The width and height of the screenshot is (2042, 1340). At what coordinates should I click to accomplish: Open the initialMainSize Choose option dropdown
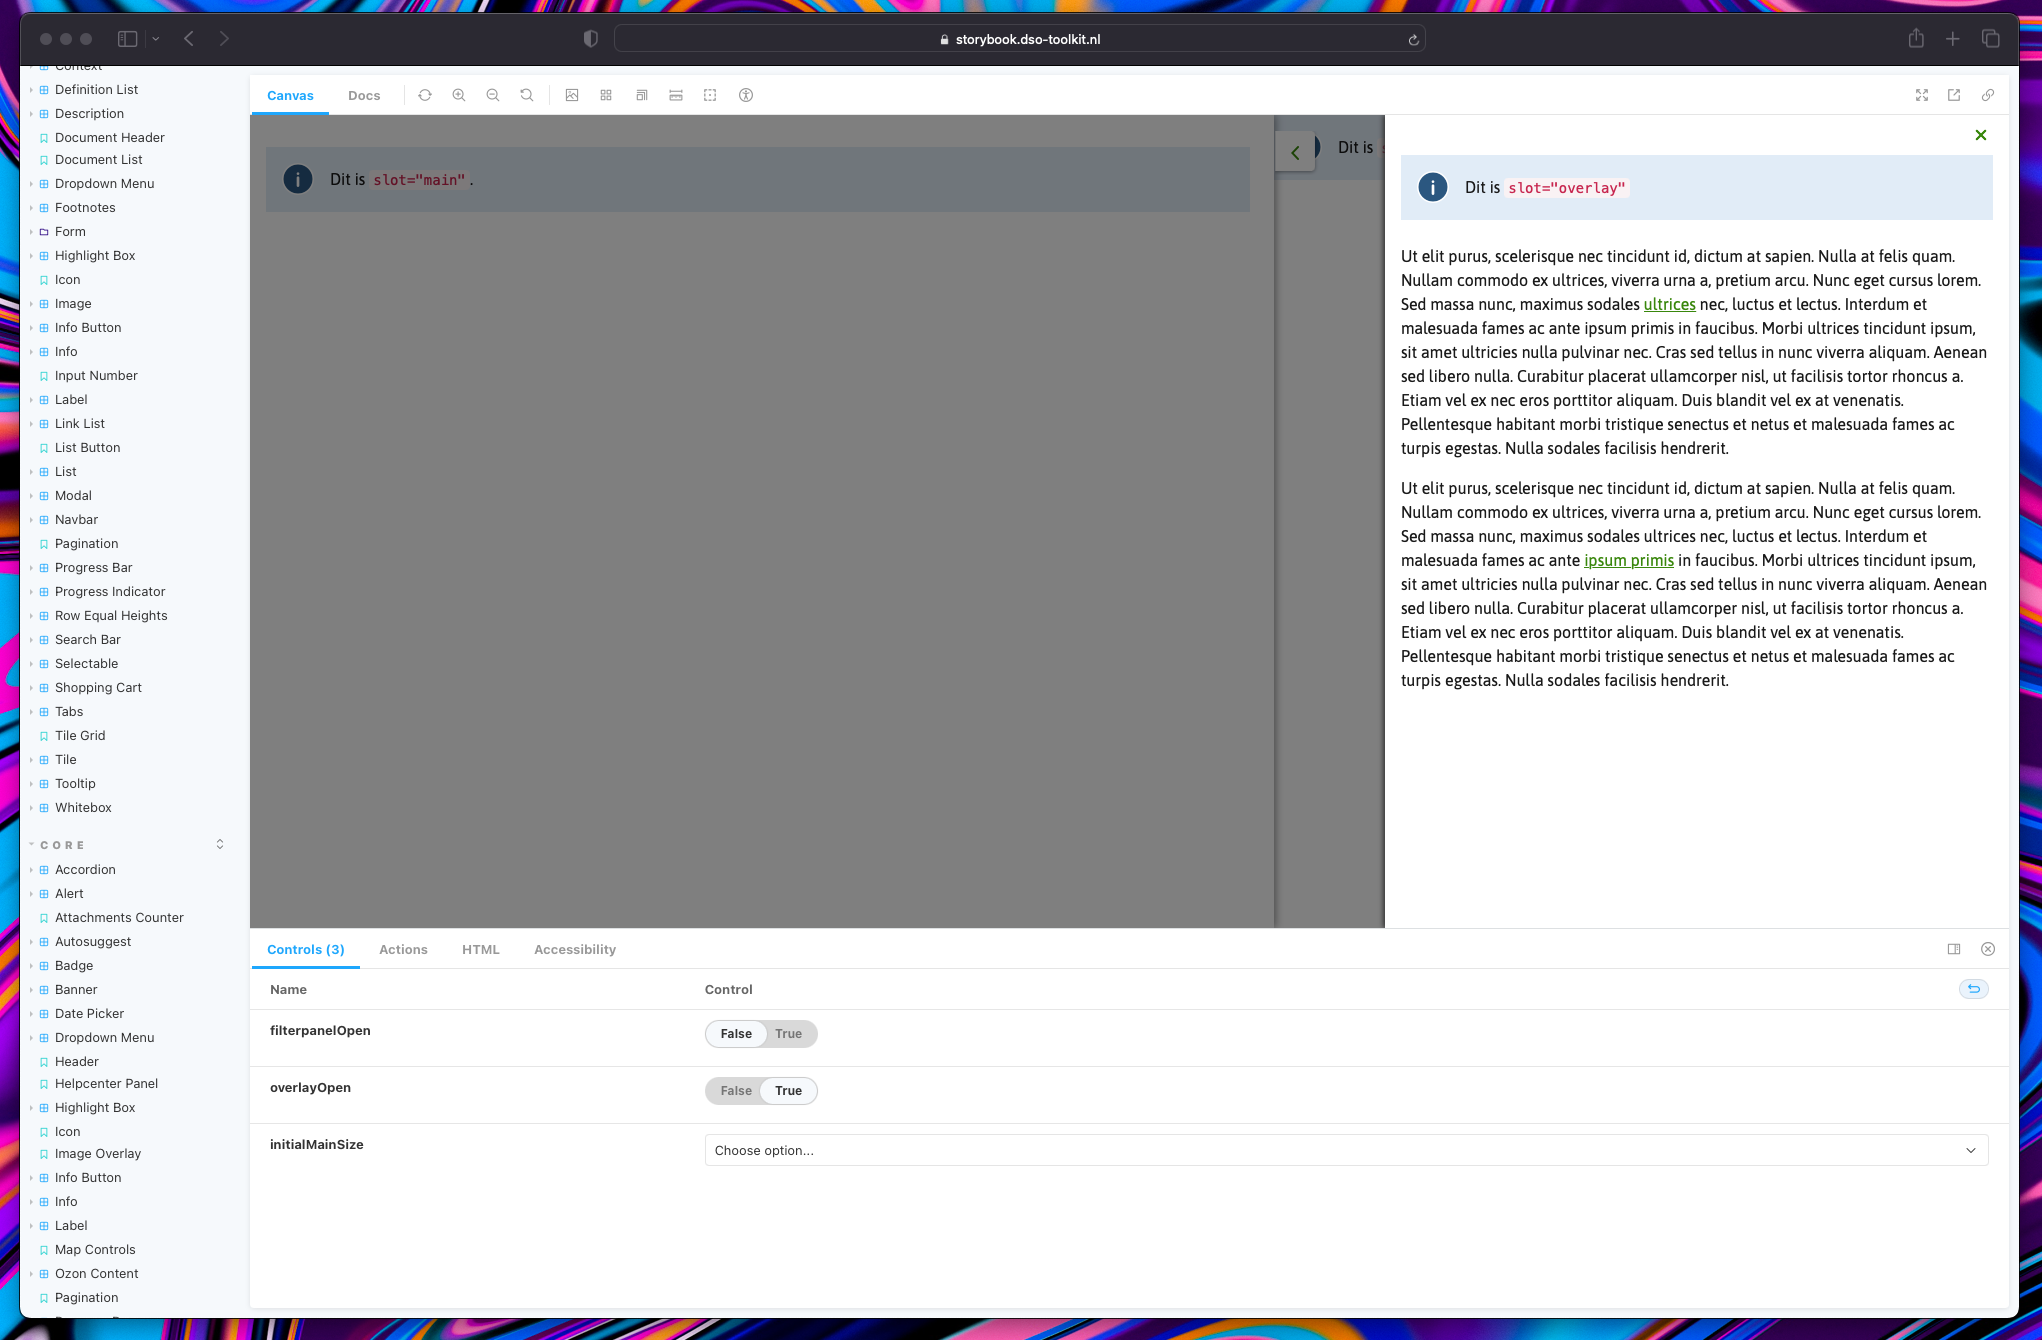point(1346,1150)
